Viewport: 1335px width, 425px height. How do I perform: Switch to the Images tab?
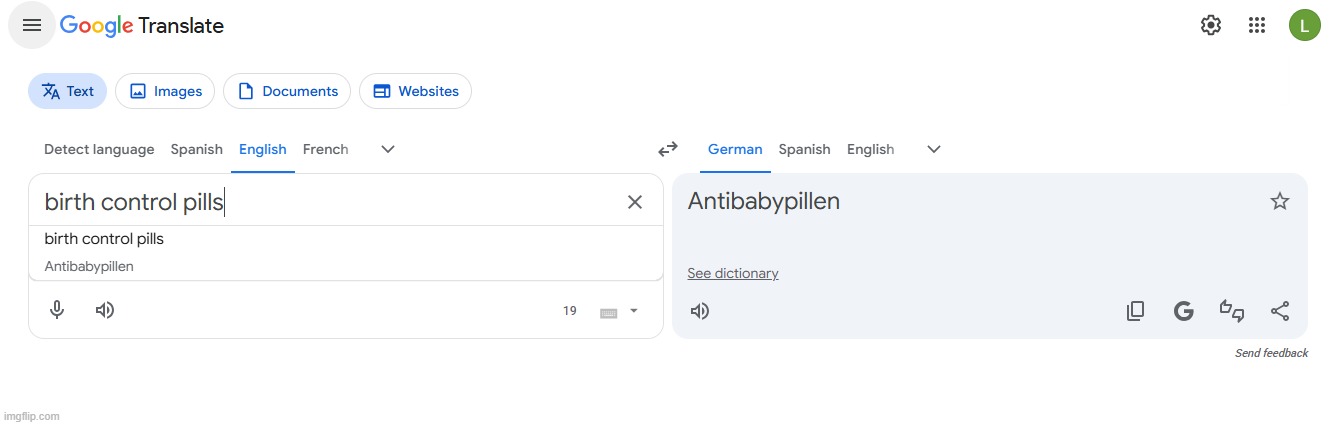pyautogui.click(x=165, y=91)
